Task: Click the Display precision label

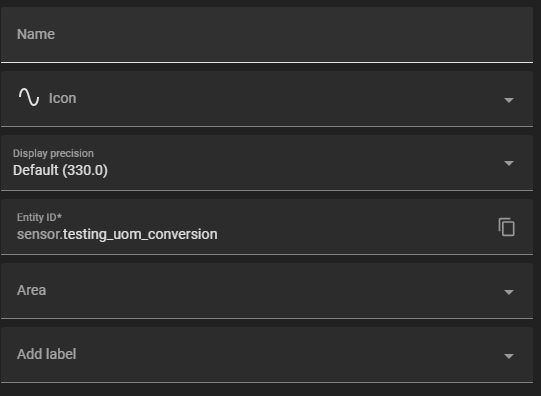Action: pyautogui.click(x=53, y=153)
